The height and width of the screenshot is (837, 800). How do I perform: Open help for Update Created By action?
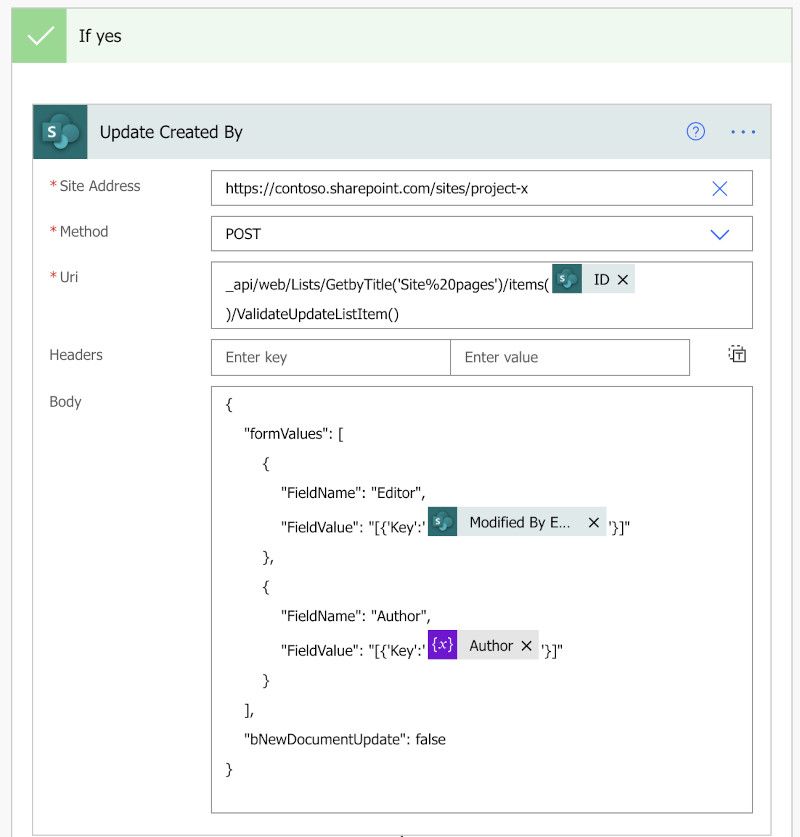(695, 131)
